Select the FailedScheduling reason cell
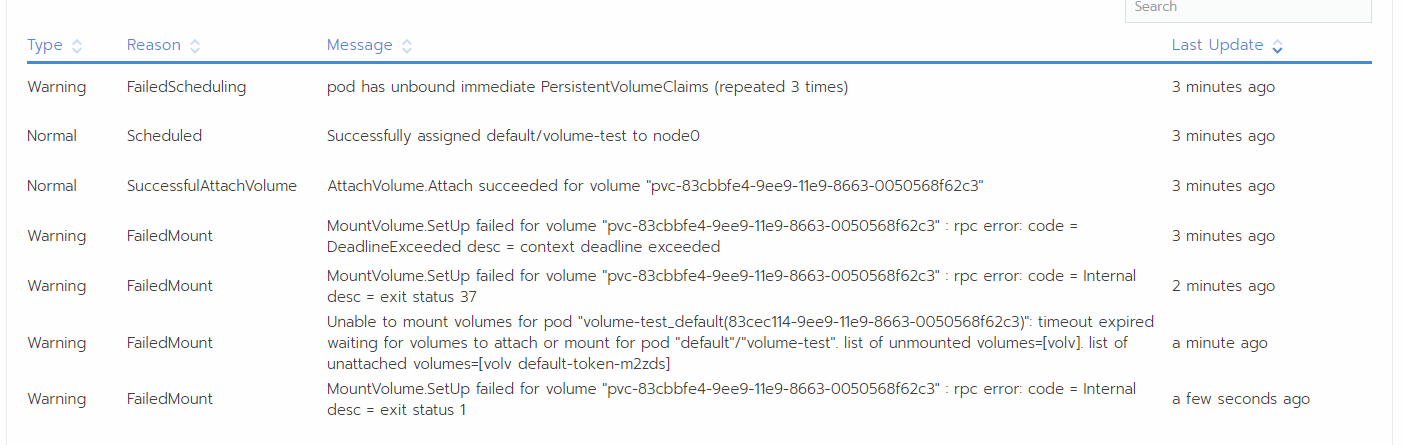Image resolution: width=1405 pixels, height=445 pixels. point(186,87)
